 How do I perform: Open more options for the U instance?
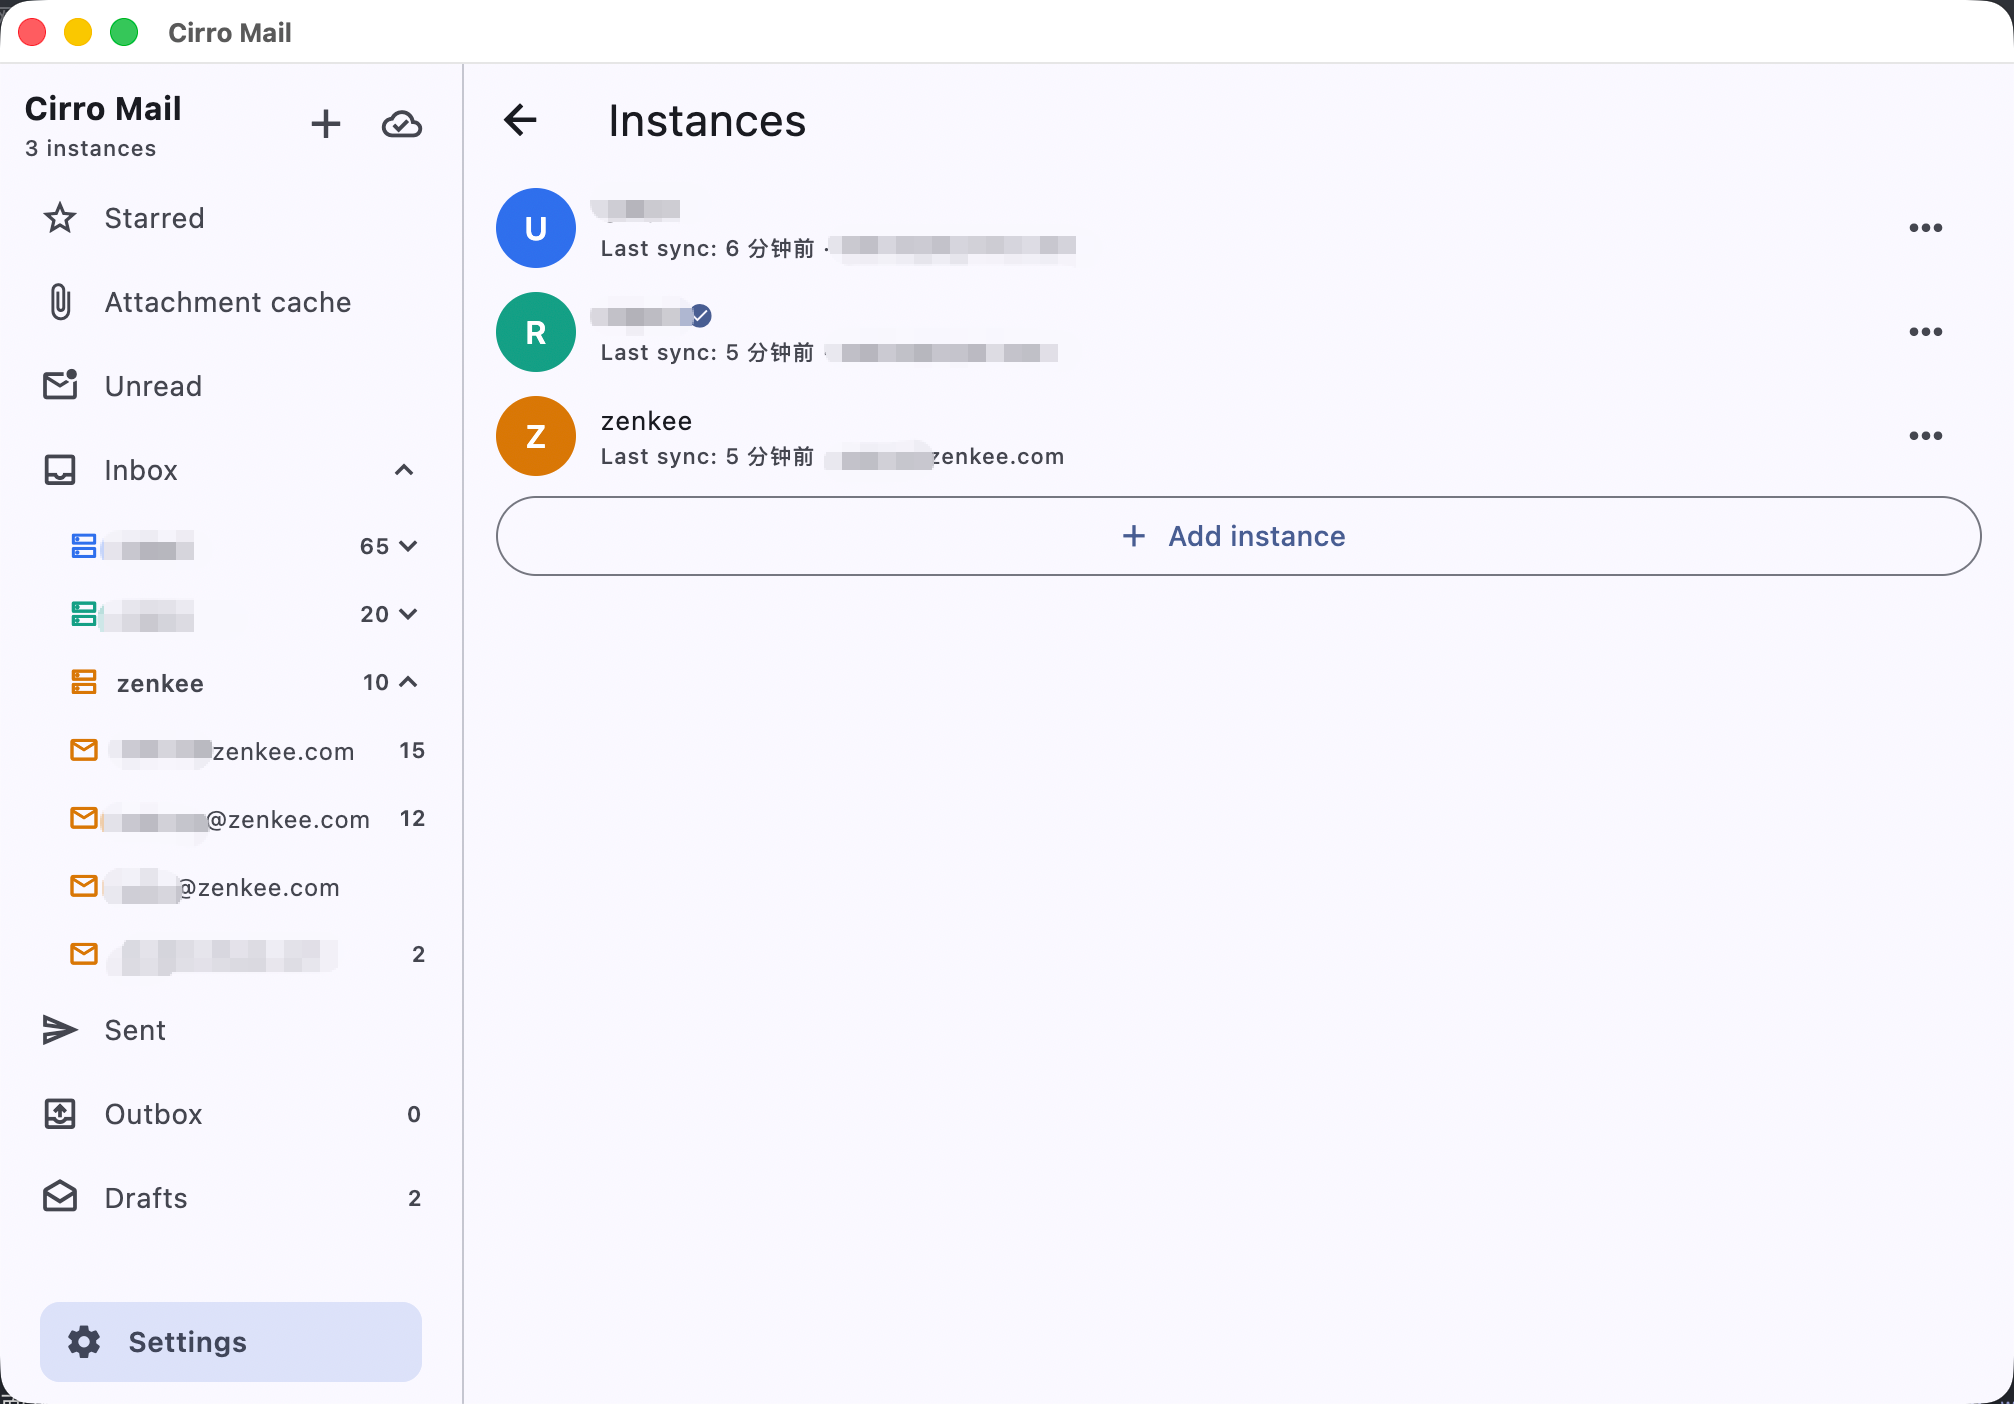point(1925,228)
